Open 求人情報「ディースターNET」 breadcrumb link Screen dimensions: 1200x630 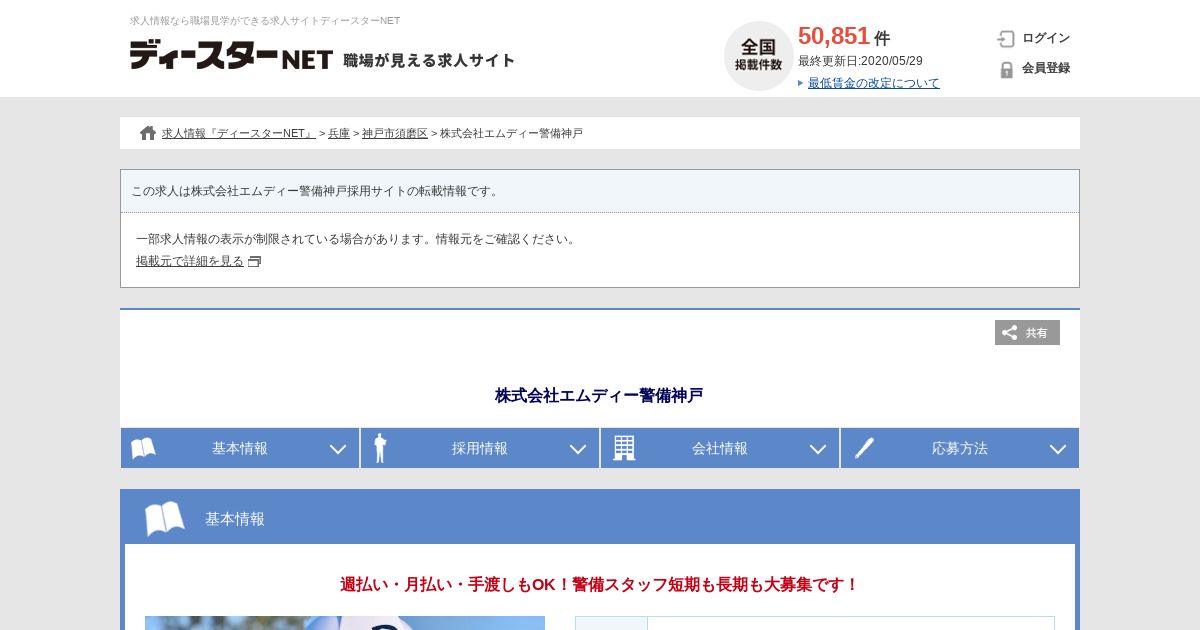coord(239,133)
